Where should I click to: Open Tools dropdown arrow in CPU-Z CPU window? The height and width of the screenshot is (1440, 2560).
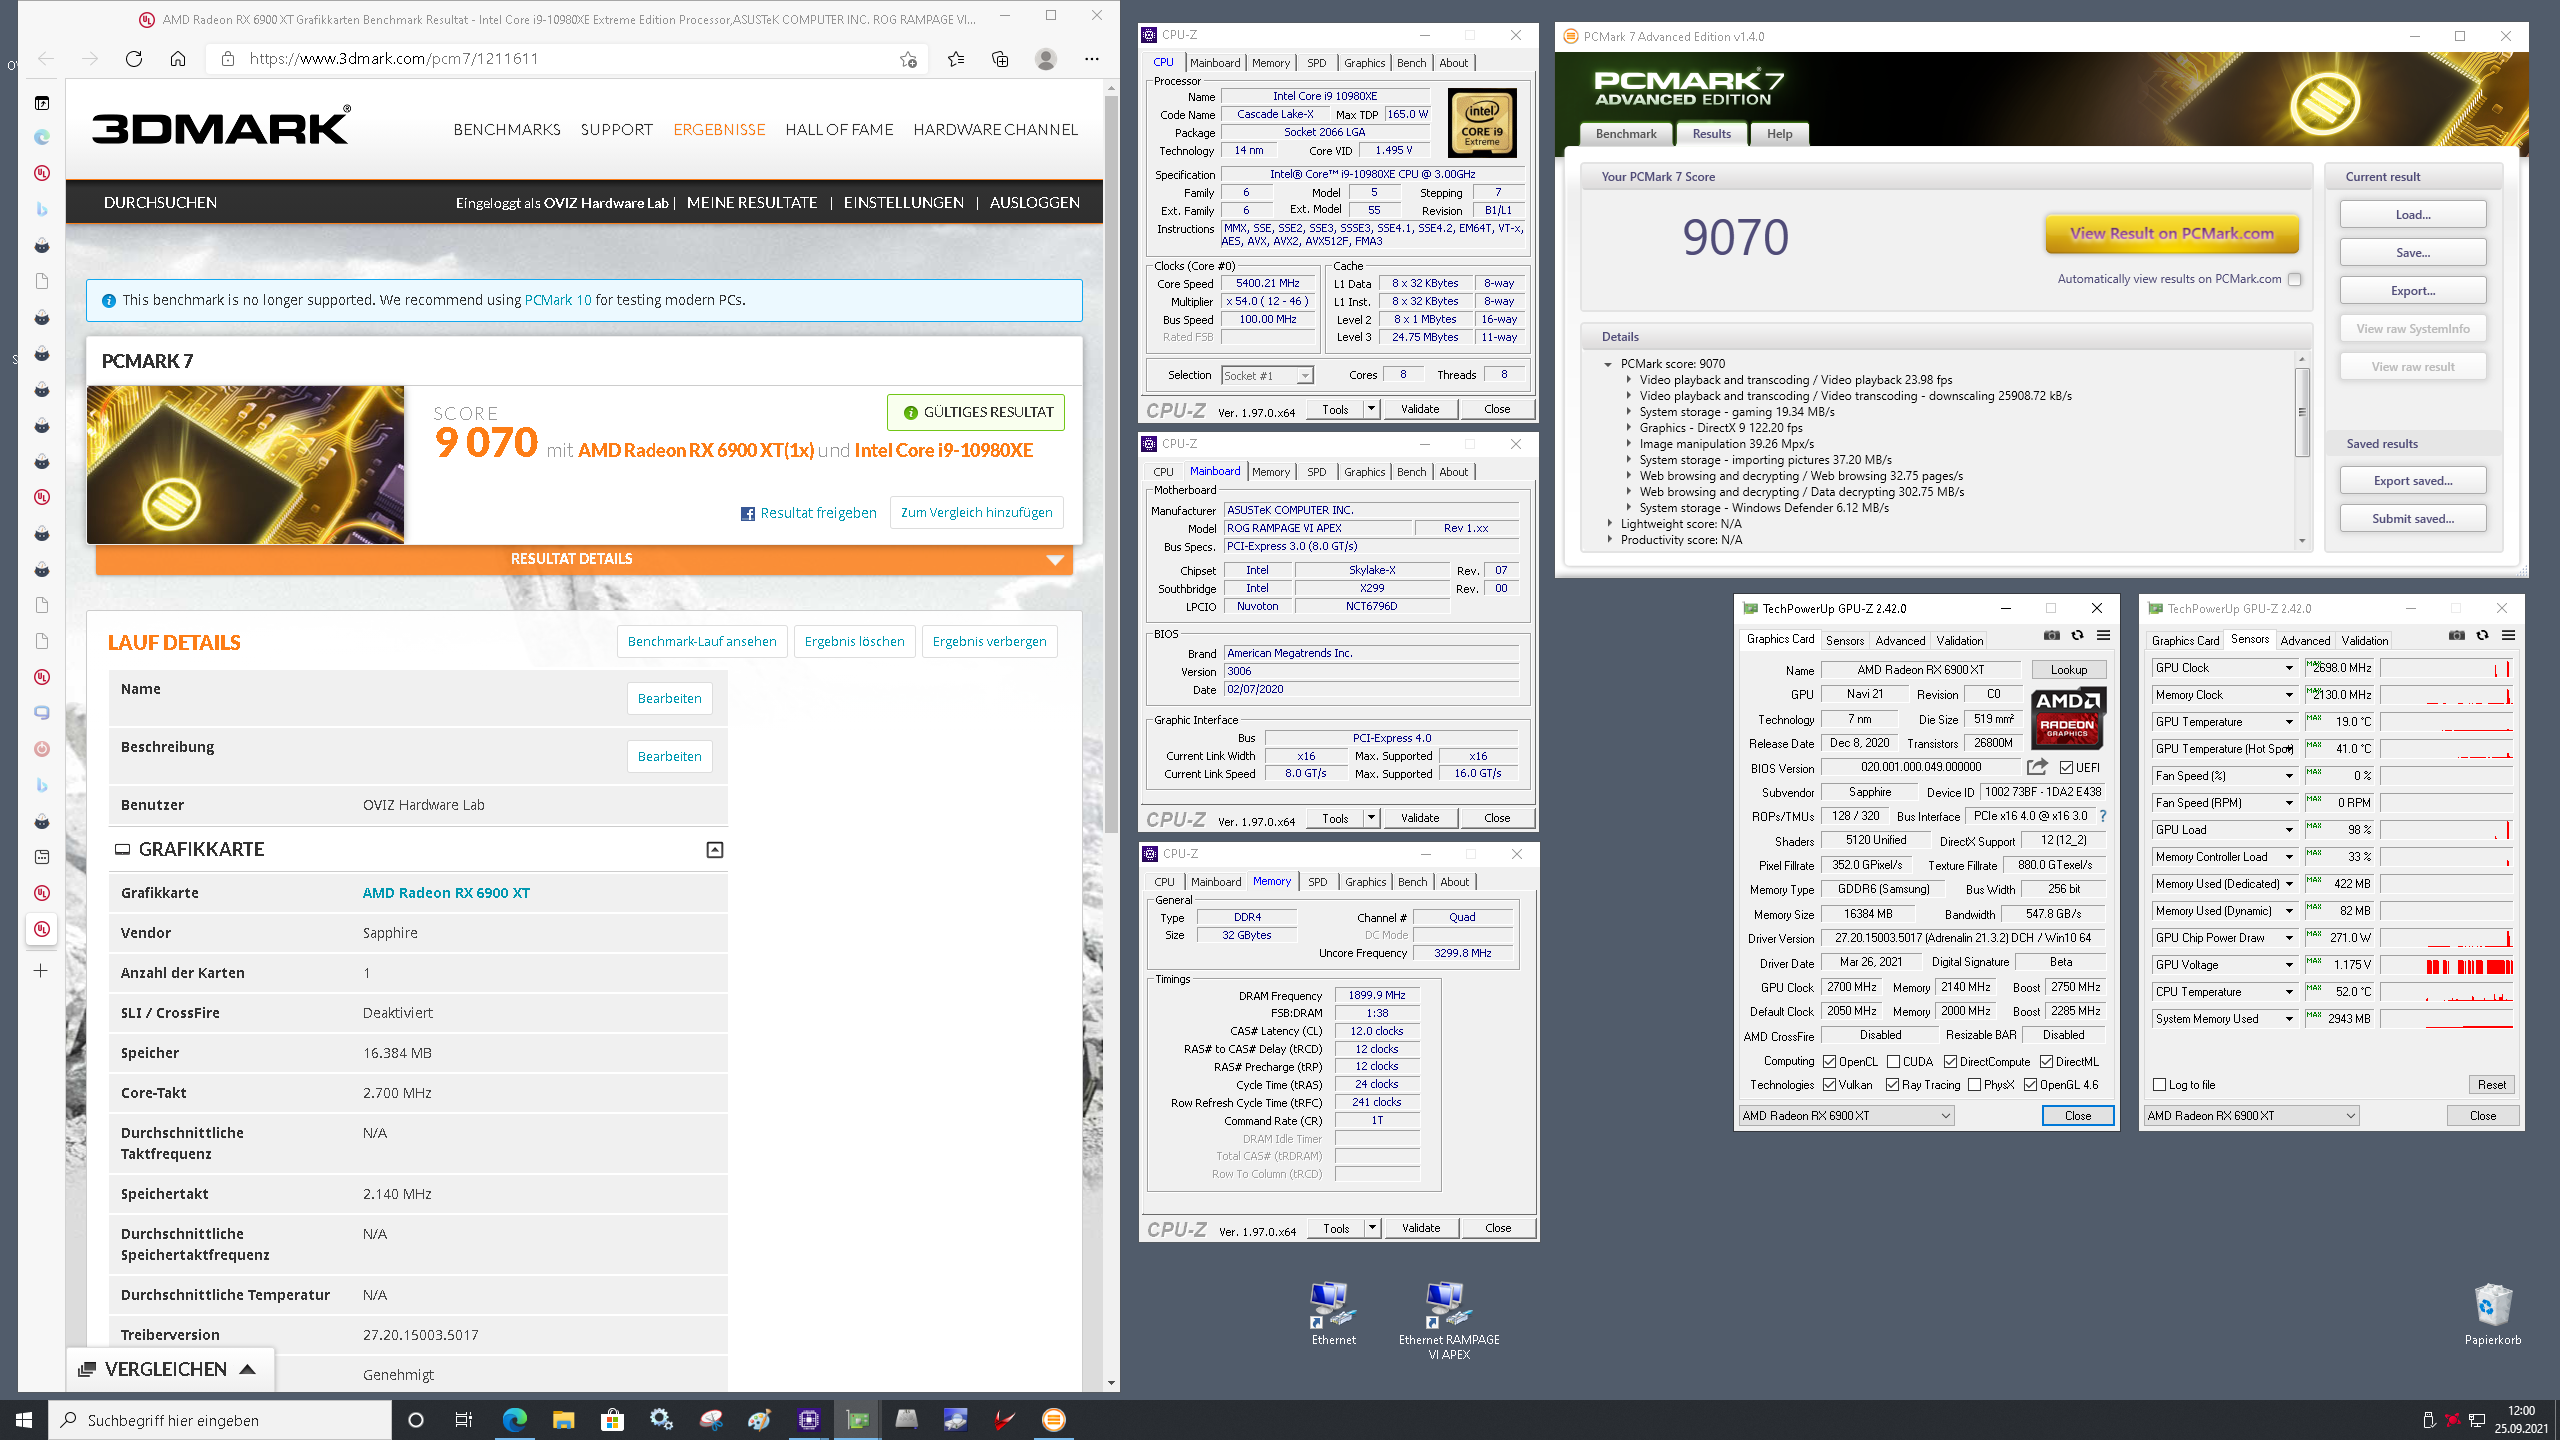(1371, 409)
